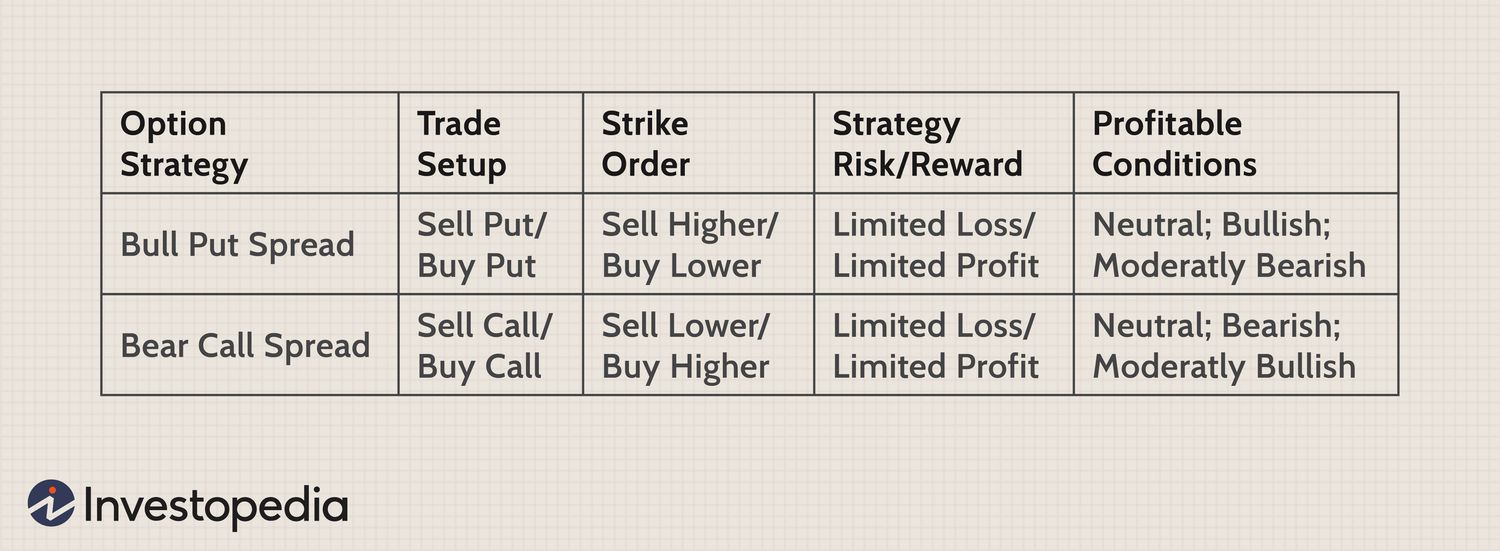Select the Sell Higher/Buy Lower cell
1500x551 pixels.
699,244
